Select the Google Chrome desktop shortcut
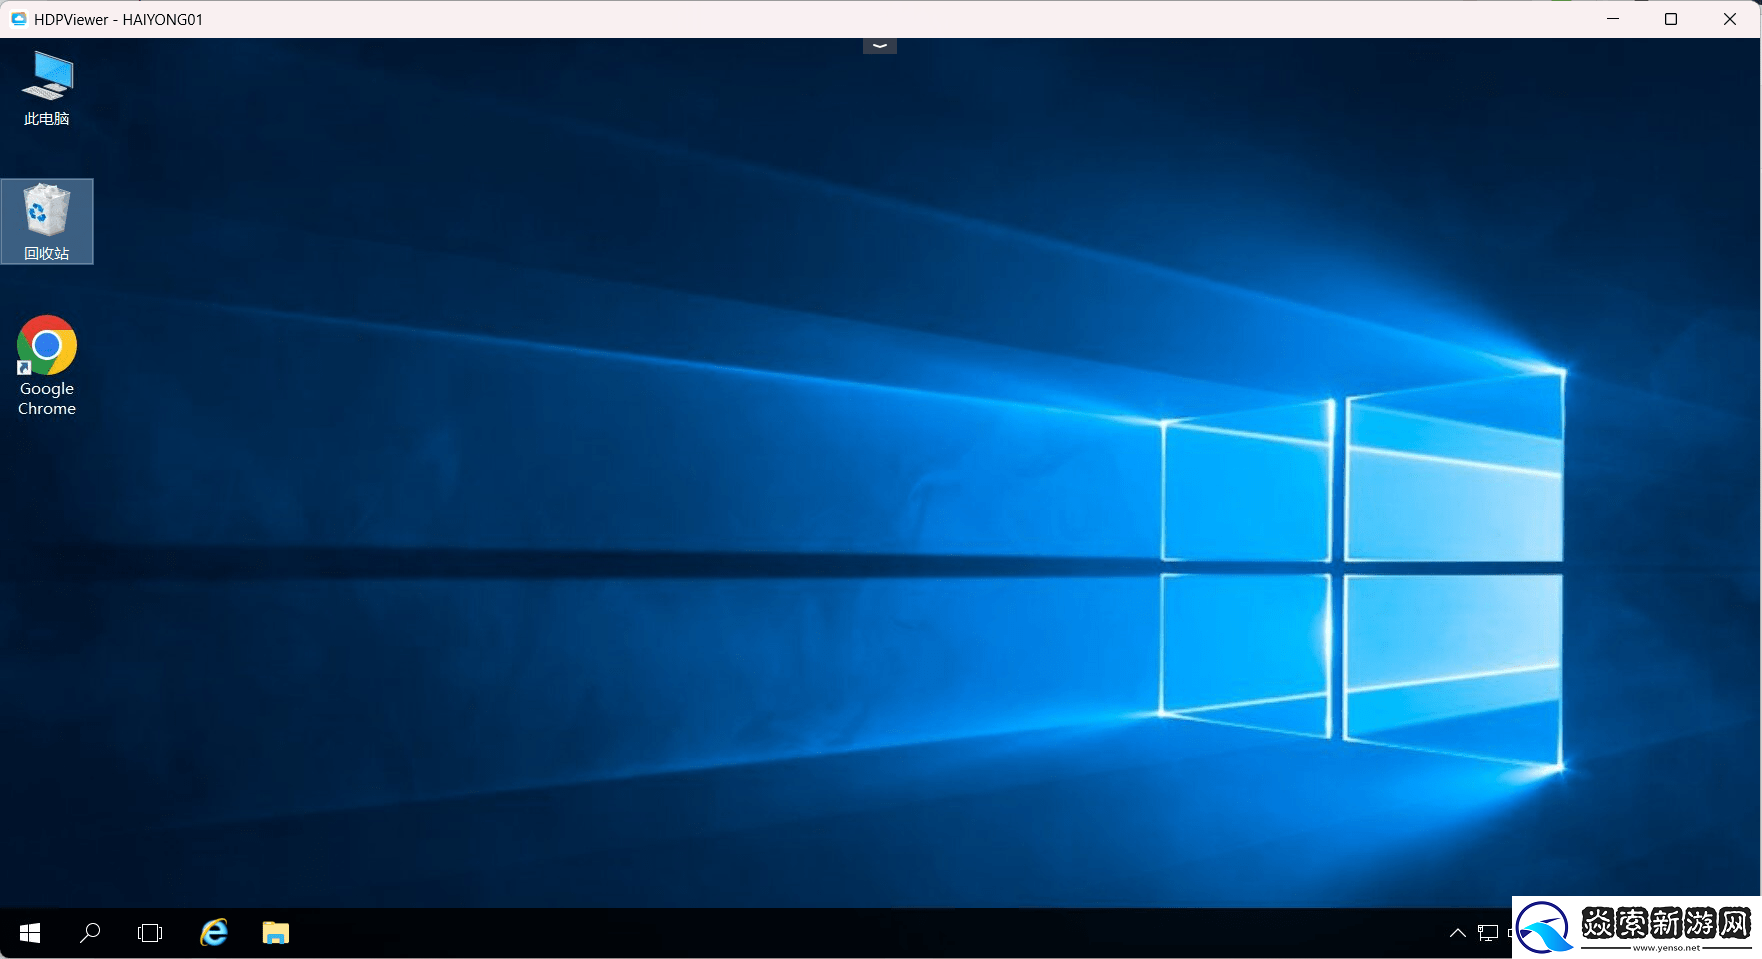This screenshot has width=1762, height=959. 47,365
